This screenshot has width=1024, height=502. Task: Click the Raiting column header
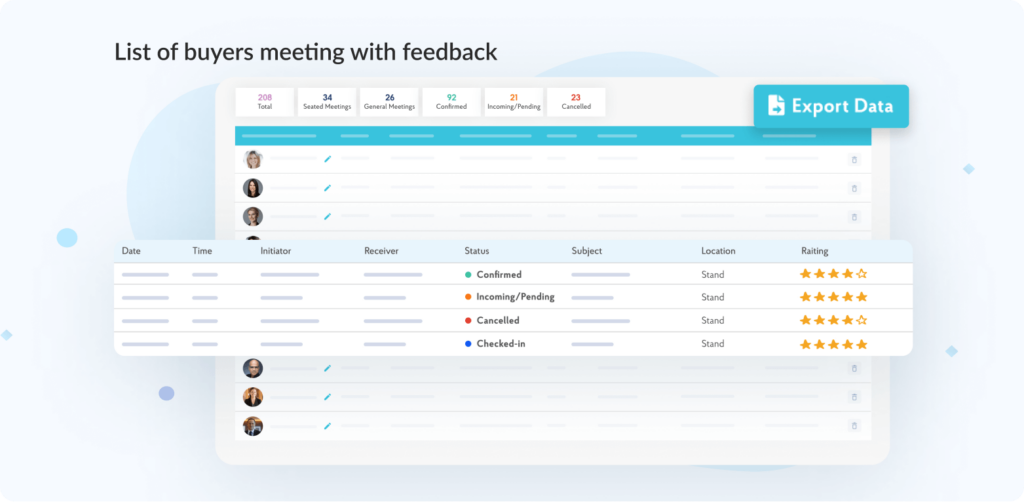click(814, 251)
